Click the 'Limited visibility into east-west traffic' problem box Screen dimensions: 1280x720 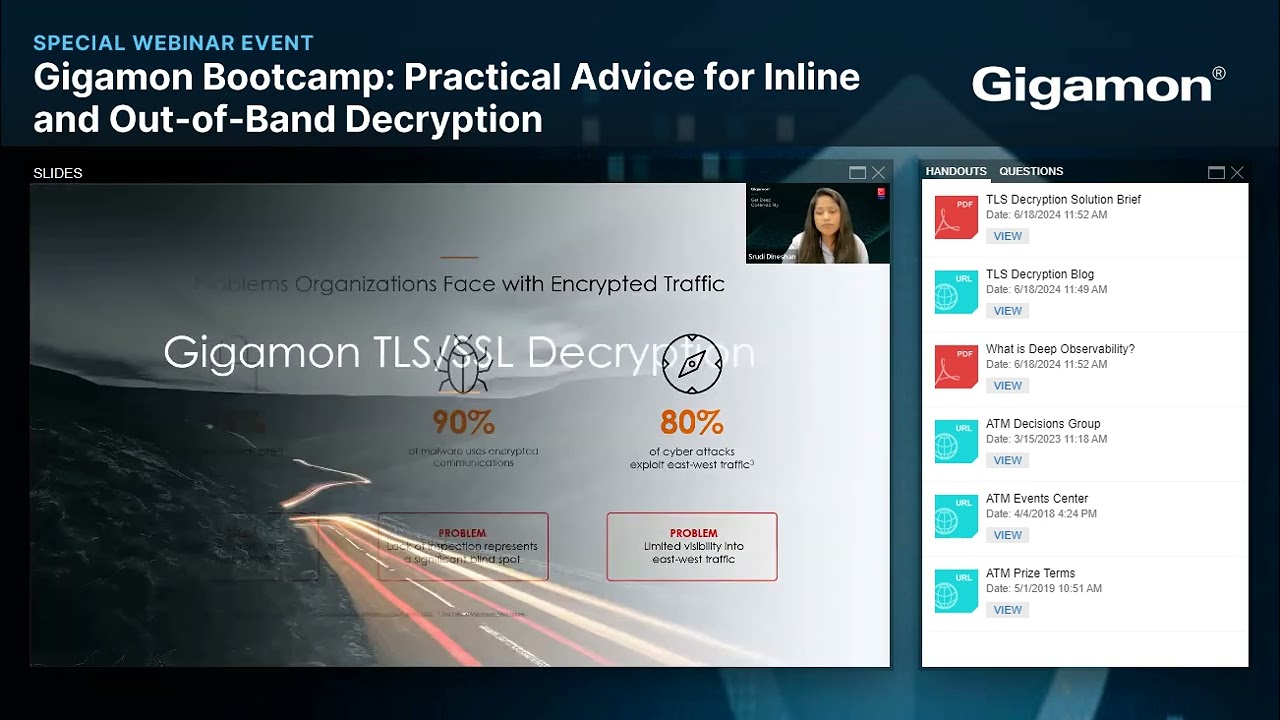click(692, 547)
